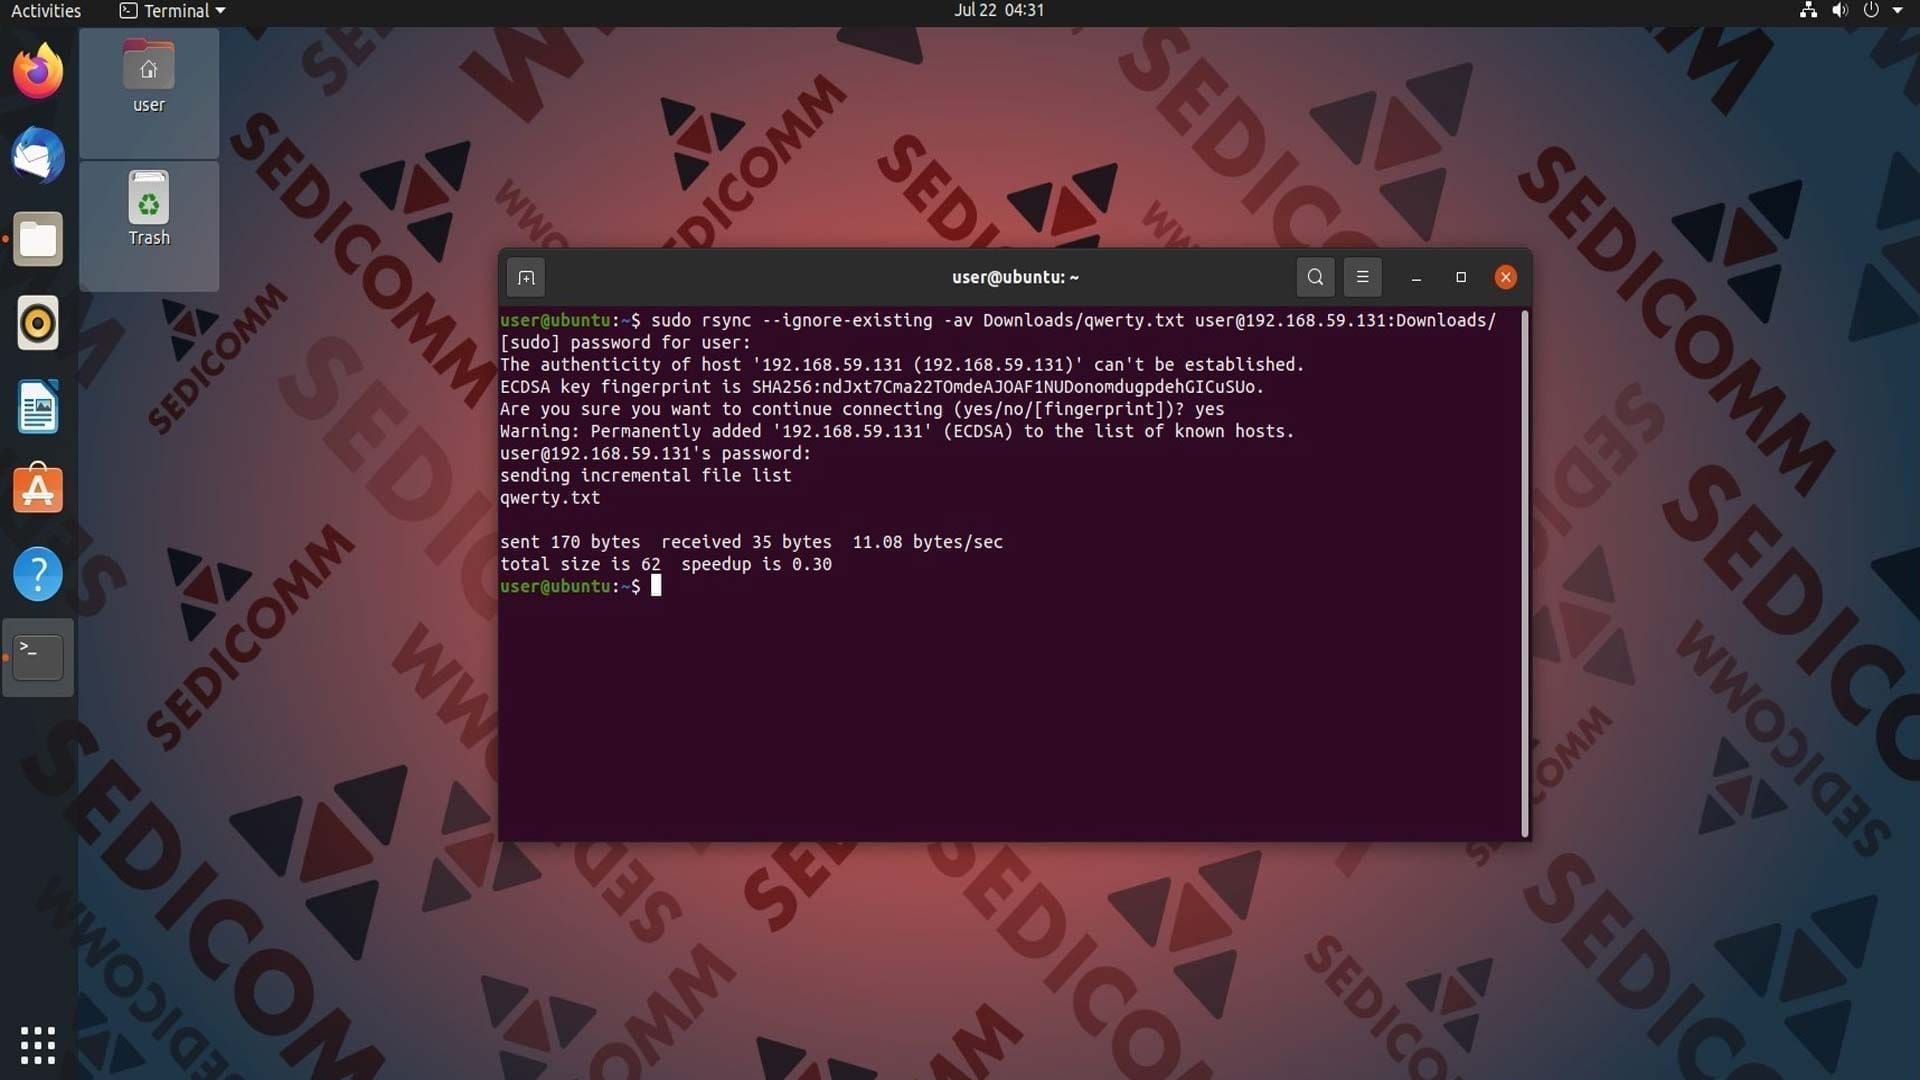The width and height of the screenshot is (1920, 1080).
Task: Minimize the terminal window
Action: pos(1416,277)
